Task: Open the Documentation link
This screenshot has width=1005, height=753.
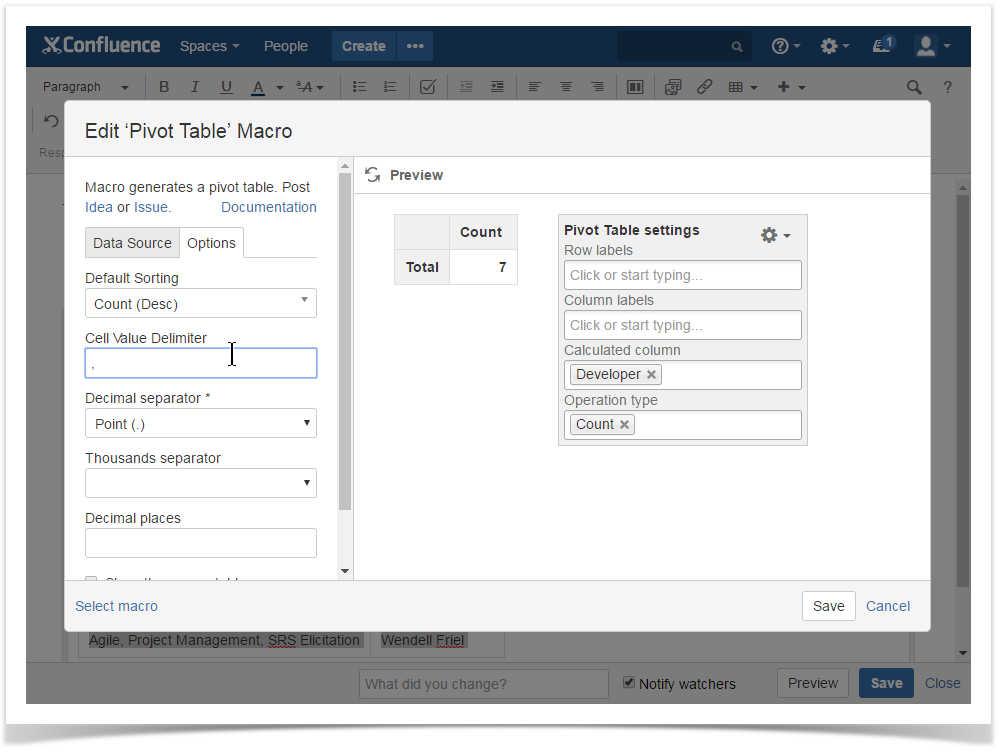Action: coord(268,207)
